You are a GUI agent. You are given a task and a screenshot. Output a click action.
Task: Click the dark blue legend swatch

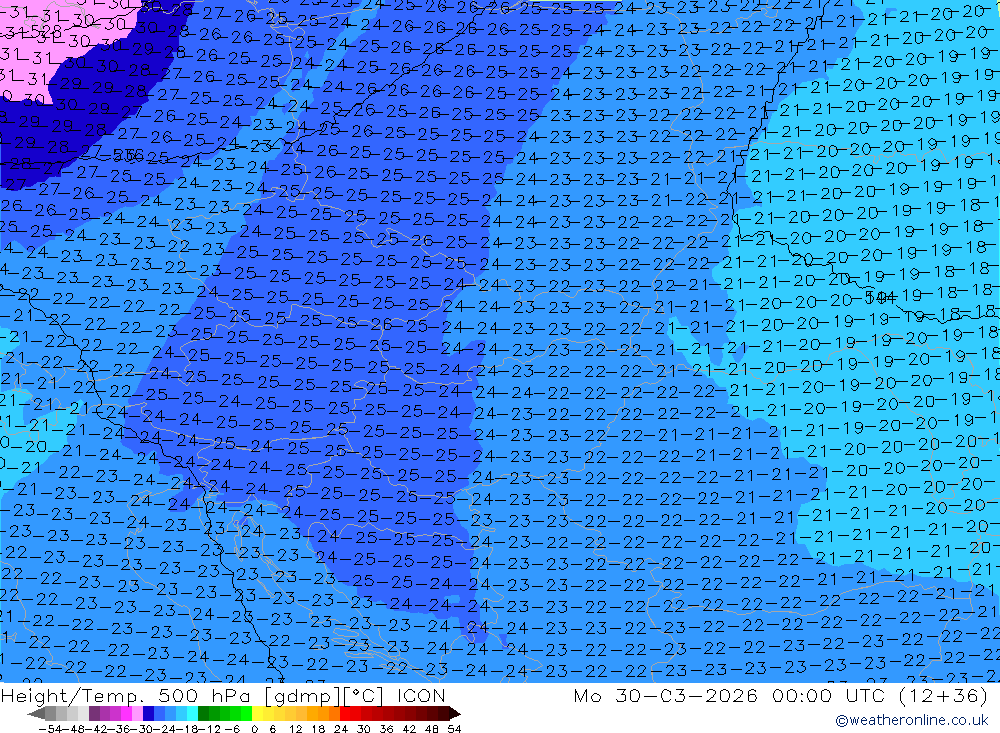point(148,713)
